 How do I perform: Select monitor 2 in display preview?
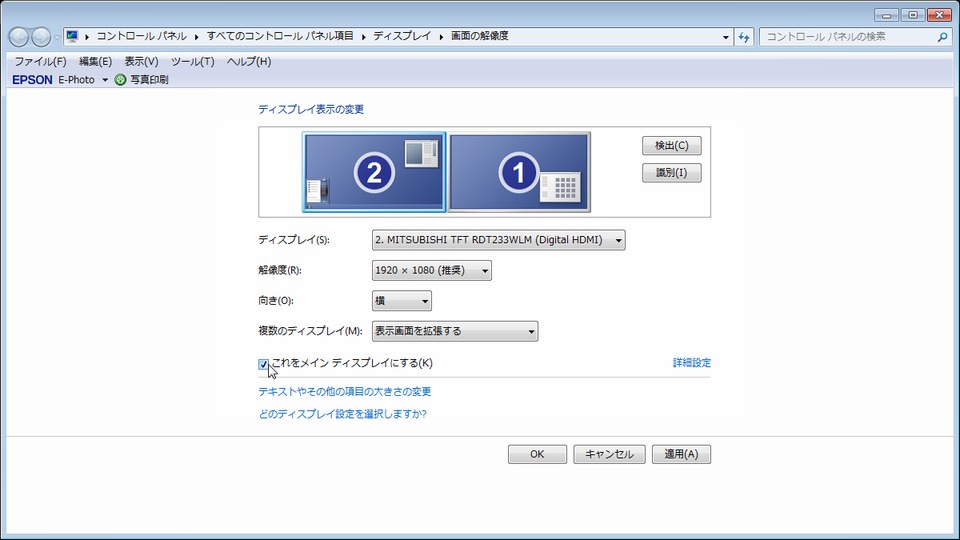(x=374, y=172)
